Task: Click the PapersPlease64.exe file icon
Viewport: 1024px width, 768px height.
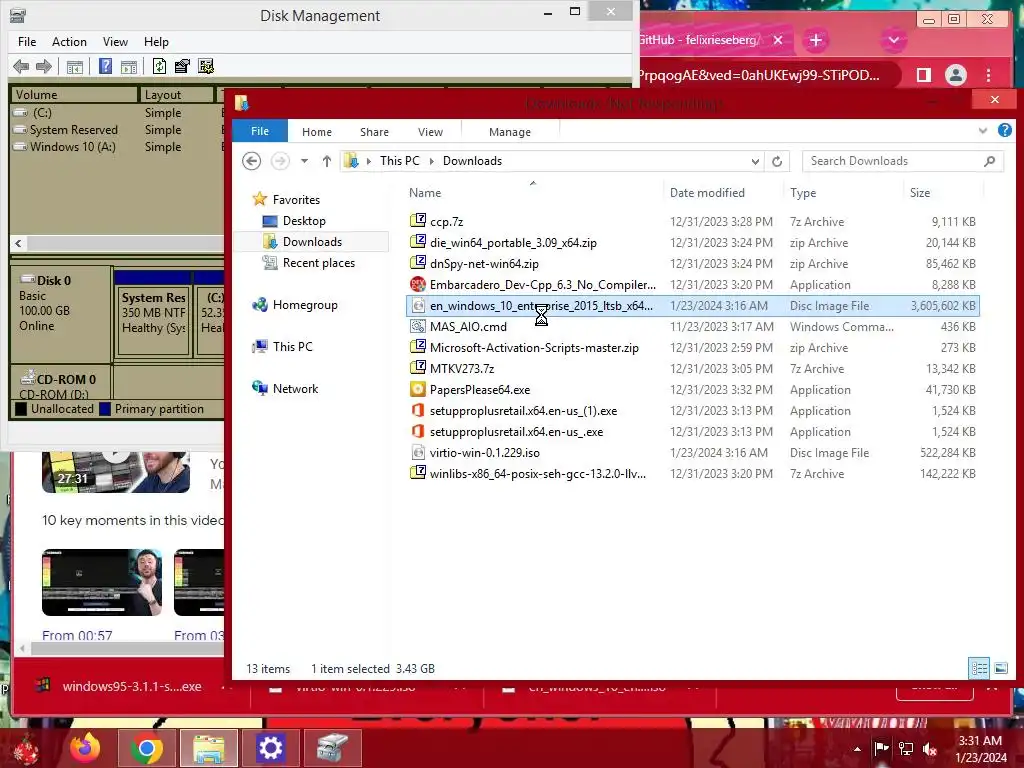Action: pos(418,390)
